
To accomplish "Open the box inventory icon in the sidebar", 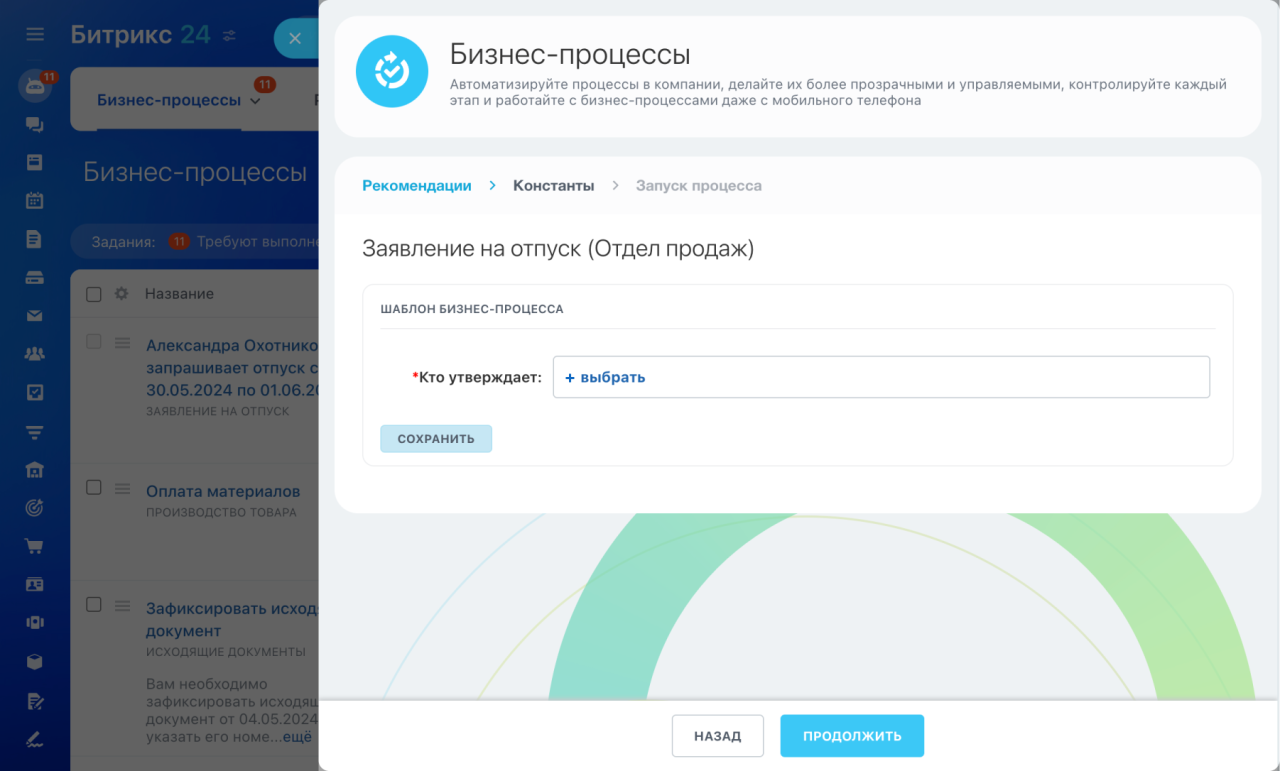I will click(x=35, y=662).
